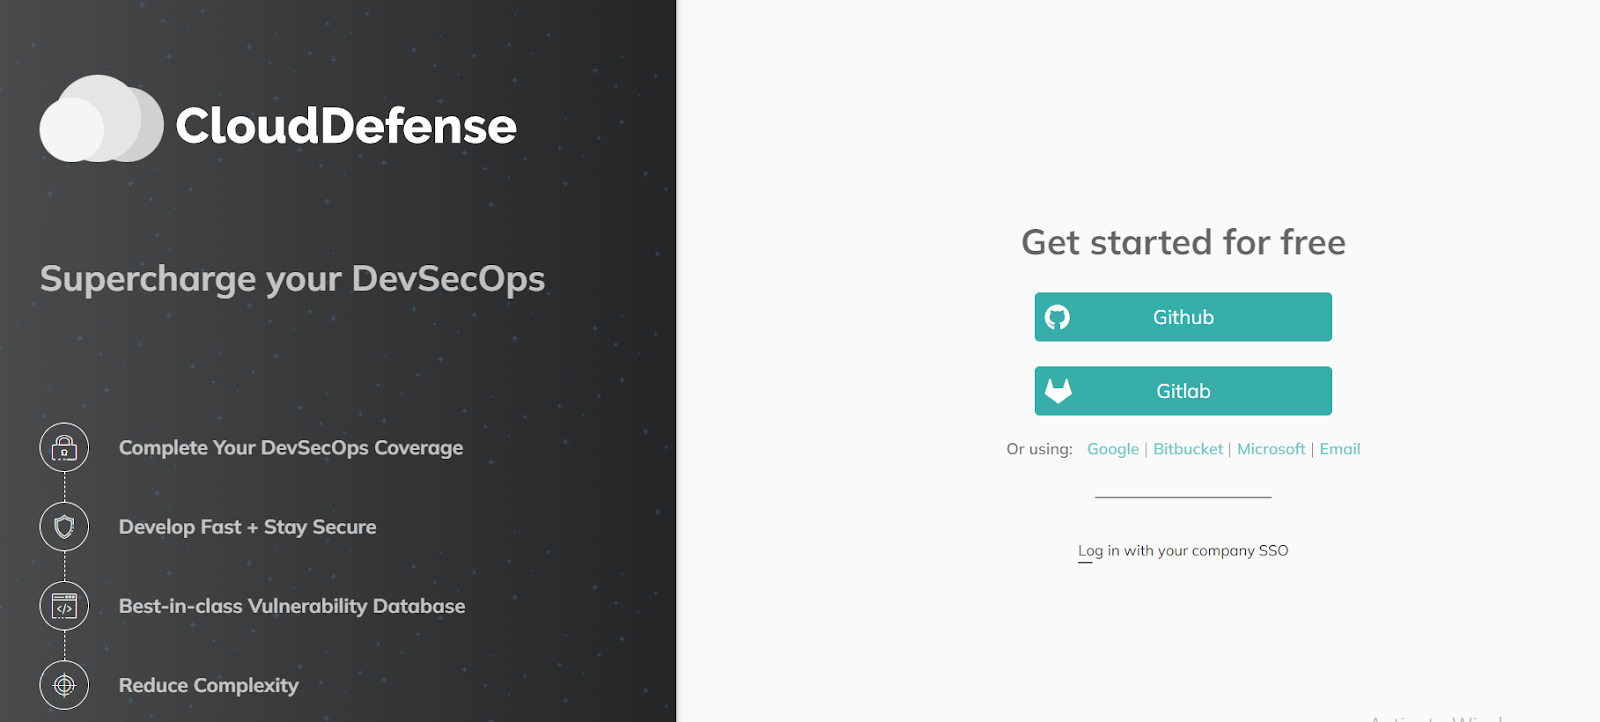This screenshot has width=1600, height=722.
Task: Choose the Google sign-in link
Action: coord(1113,449)
